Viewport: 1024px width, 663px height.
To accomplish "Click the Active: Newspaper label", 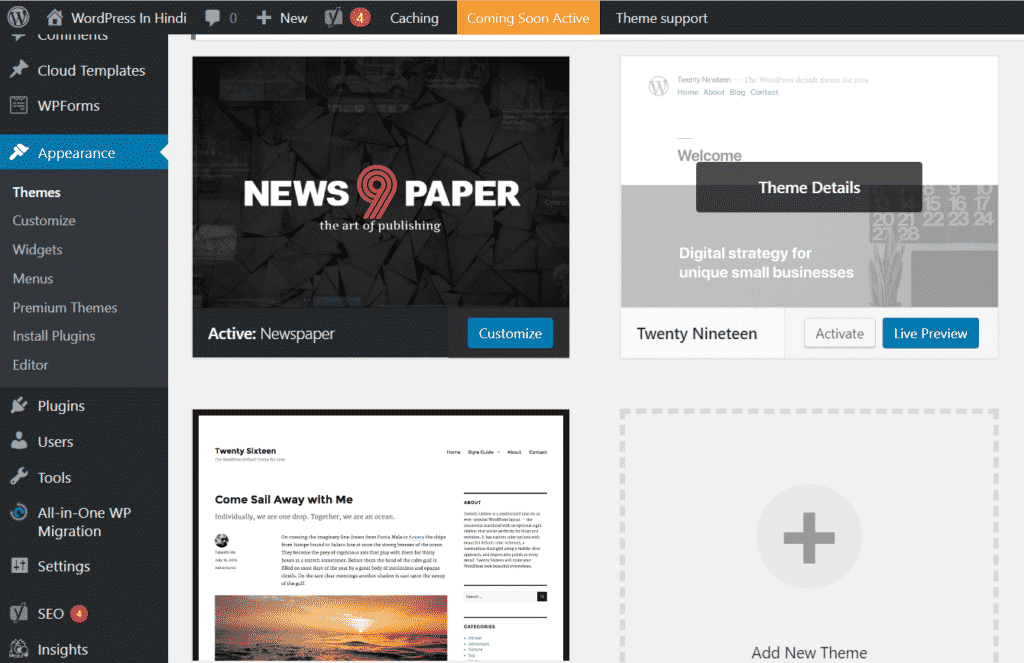I will point(271,333).
